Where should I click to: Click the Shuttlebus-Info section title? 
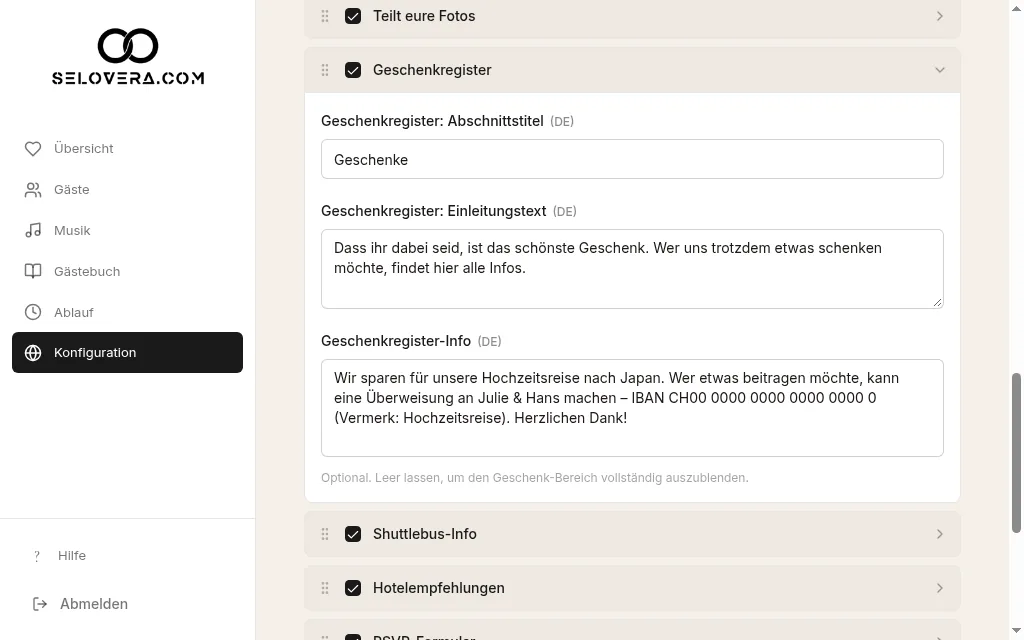(424, 534)
